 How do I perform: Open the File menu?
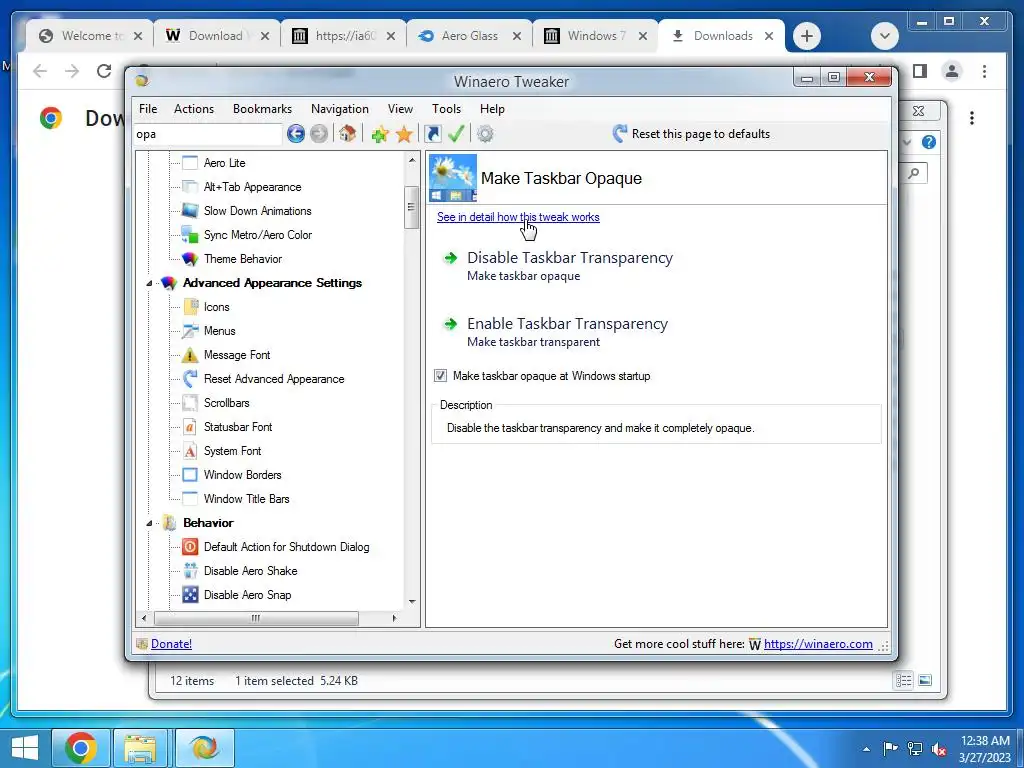tap(148, 109)
